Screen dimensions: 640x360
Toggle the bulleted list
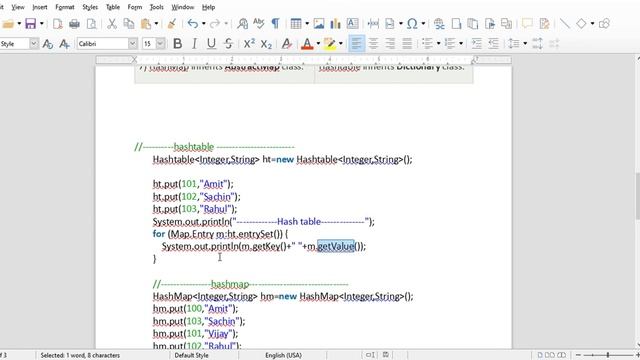click(x=427, y=43)
